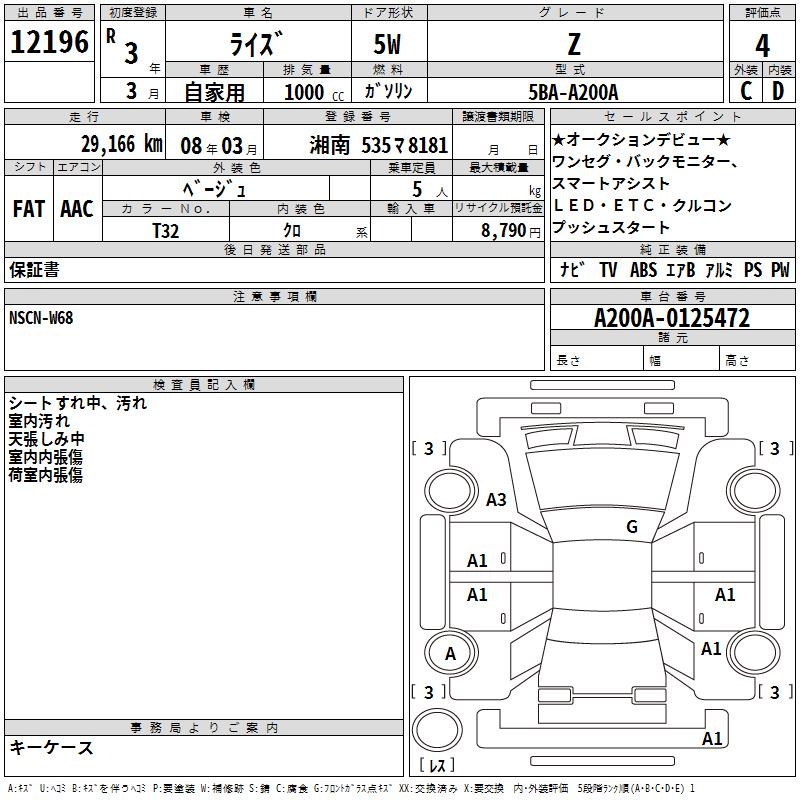Image resolution: width=800 pixels, height=800 pixels.
Task: Click the office notice キーケース
Action: [51, 747]
